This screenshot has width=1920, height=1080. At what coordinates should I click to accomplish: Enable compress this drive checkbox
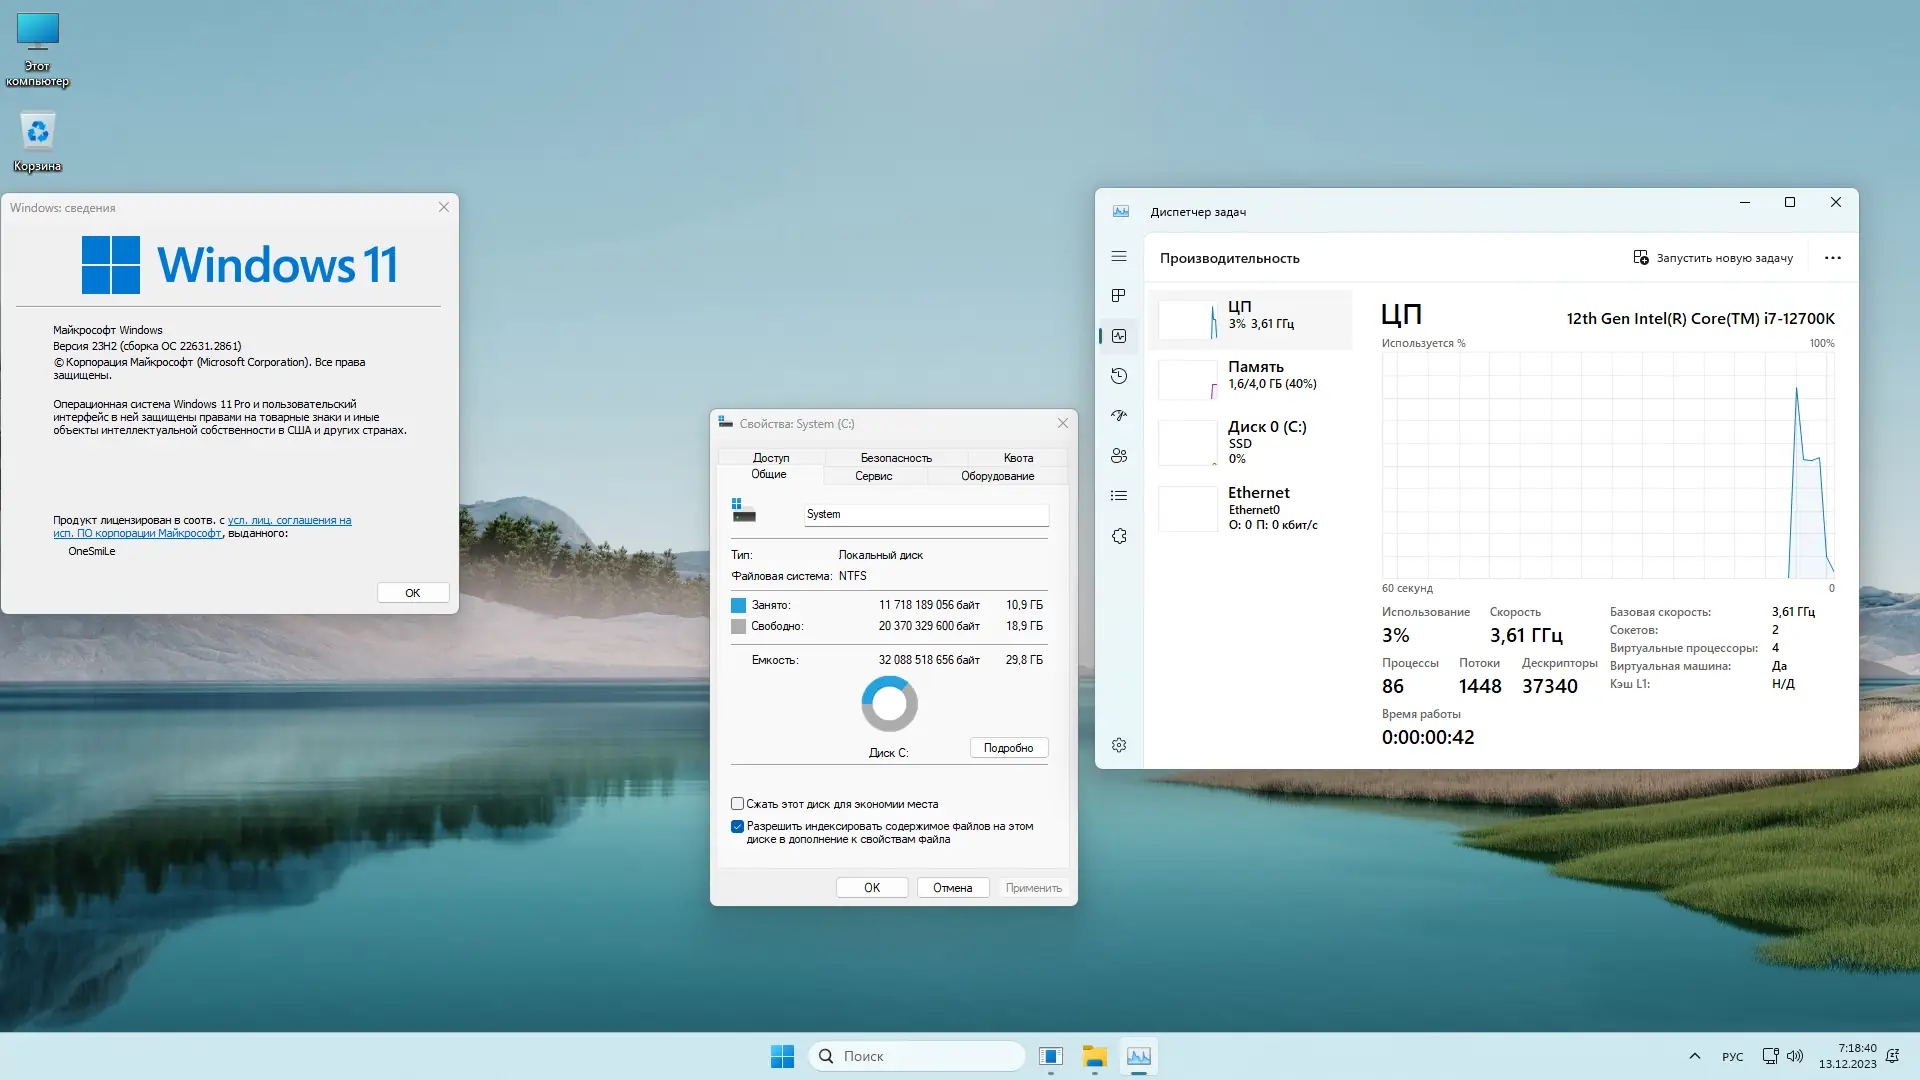point(738,804)
